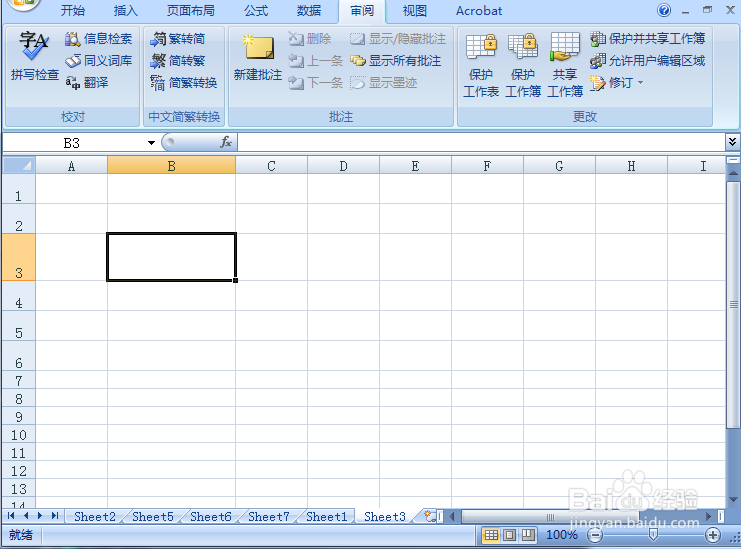Click 保护工作簿 protect workbook
The image size is (741, 549).
click(523, 65)
